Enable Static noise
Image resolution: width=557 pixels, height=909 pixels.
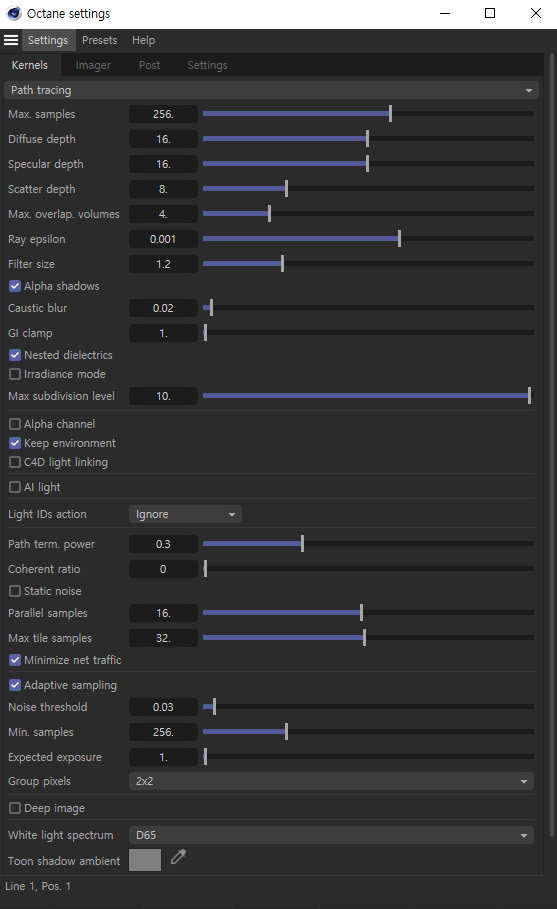pos(15,591)
